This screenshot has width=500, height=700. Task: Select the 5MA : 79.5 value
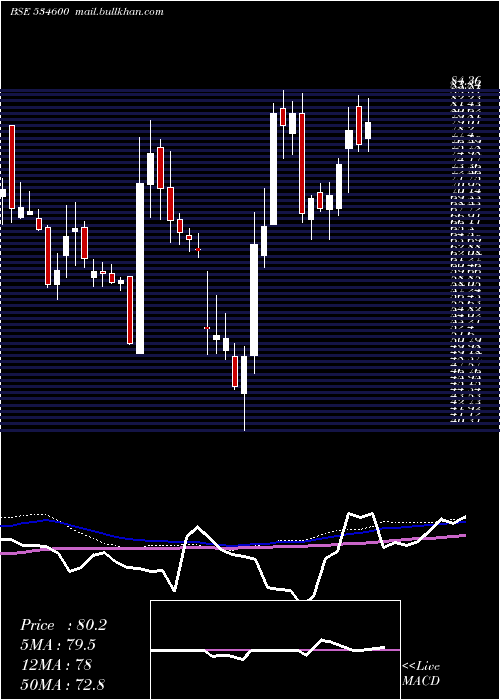58,645
